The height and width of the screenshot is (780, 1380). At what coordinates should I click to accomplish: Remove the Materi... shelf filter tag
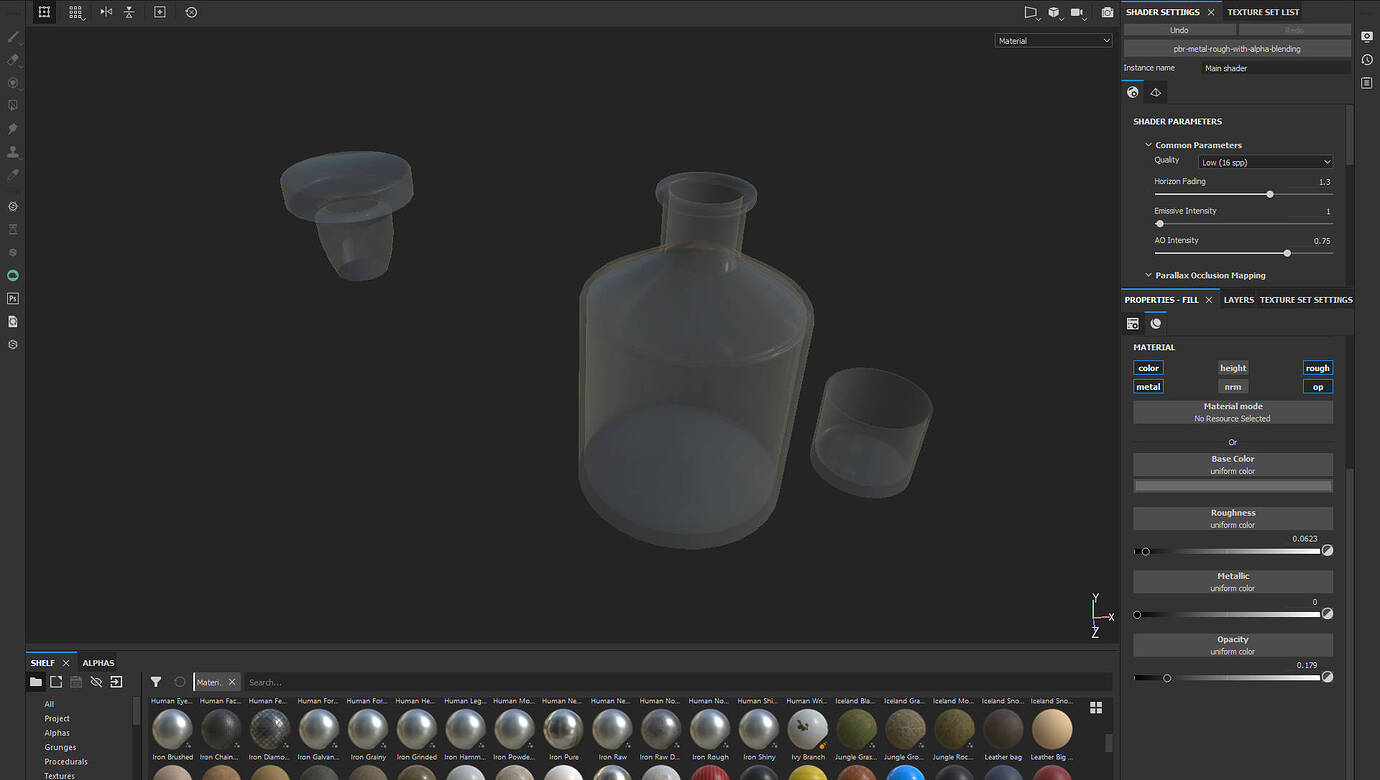click(x=232, y=682)
